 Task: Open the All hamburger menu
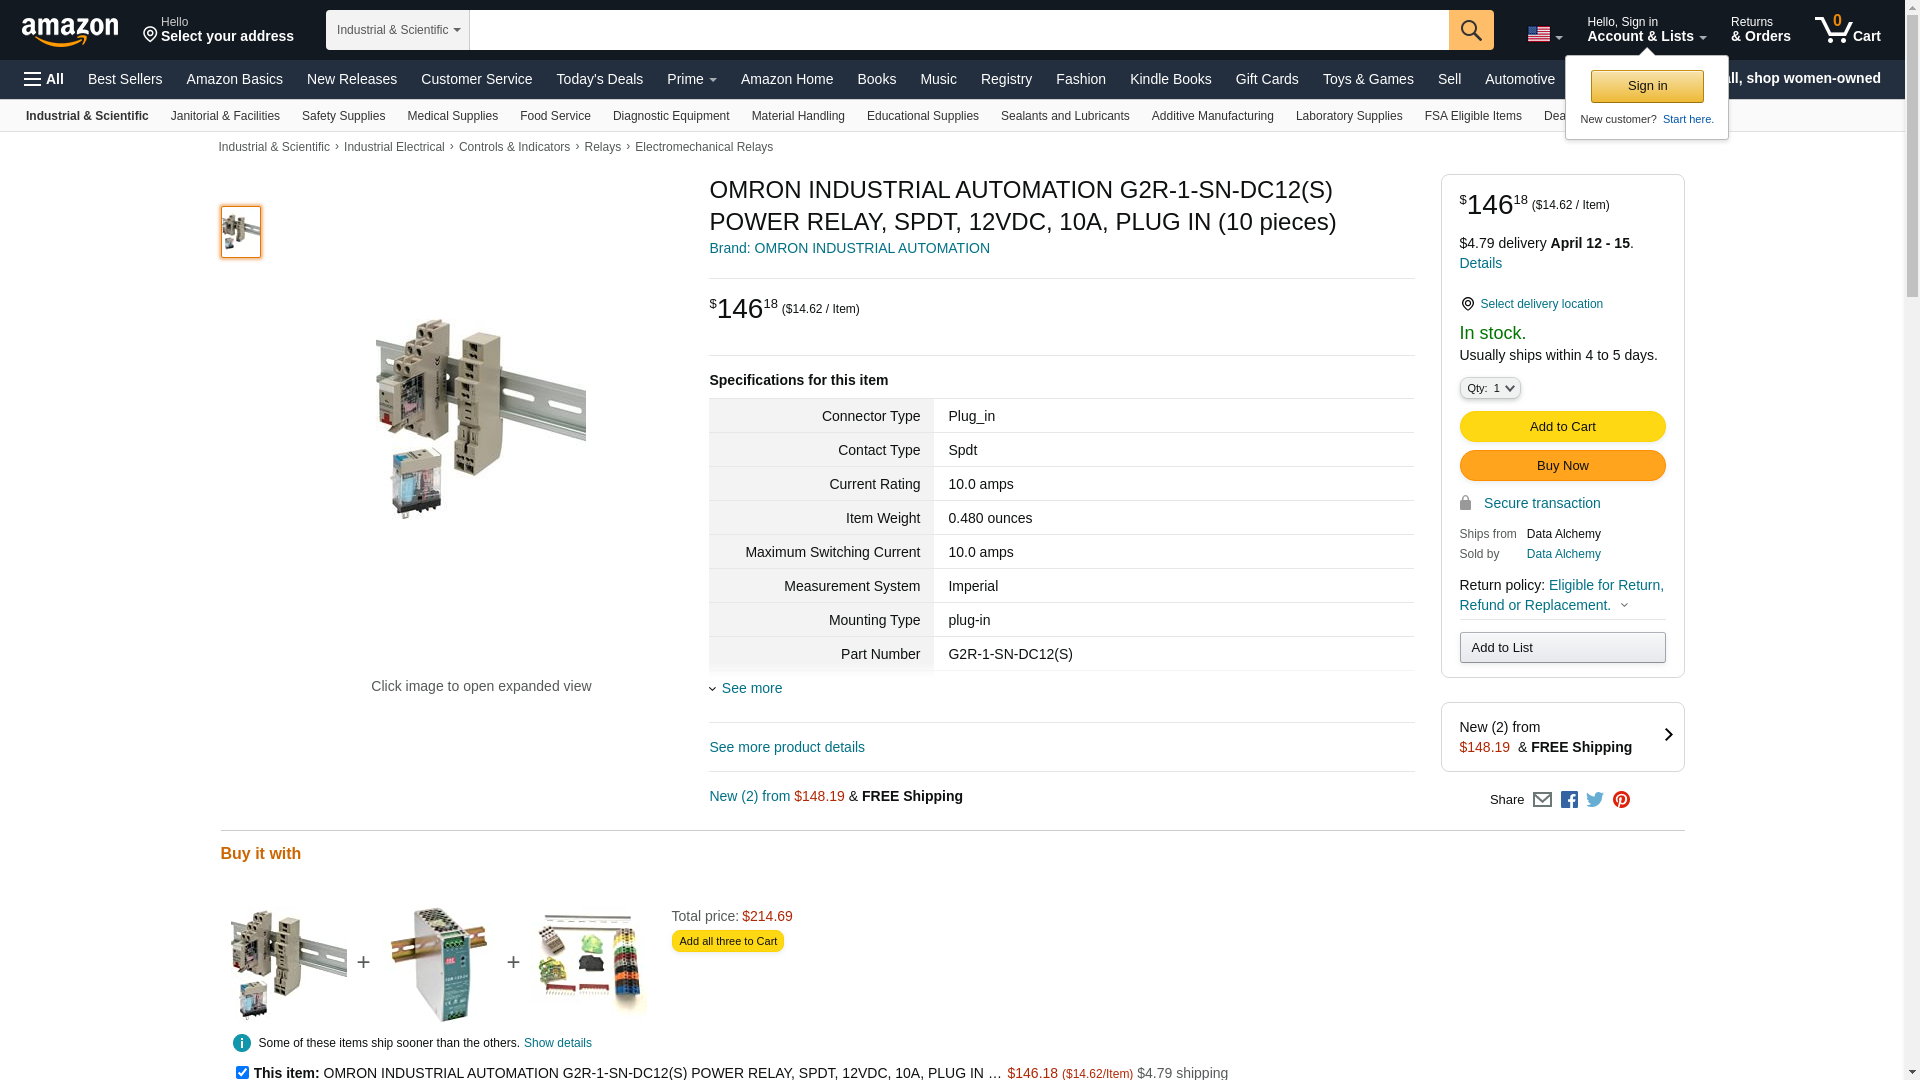(44, 79)
